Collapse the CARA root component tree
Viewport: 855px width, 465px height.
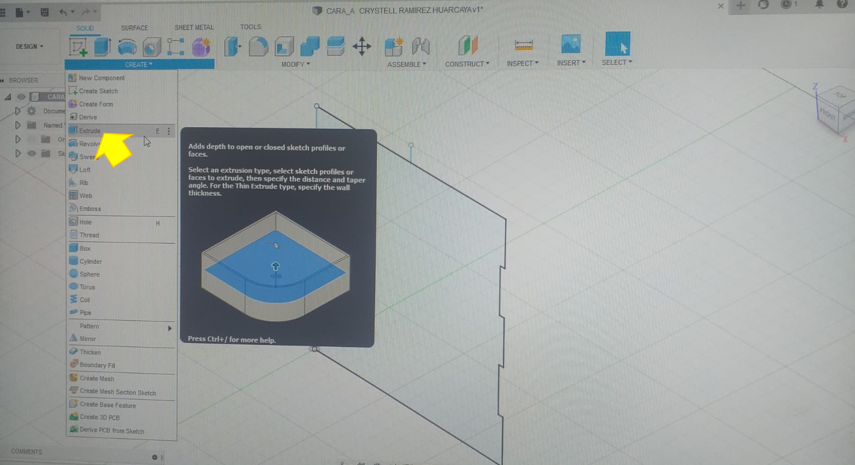tap(8, 97)
